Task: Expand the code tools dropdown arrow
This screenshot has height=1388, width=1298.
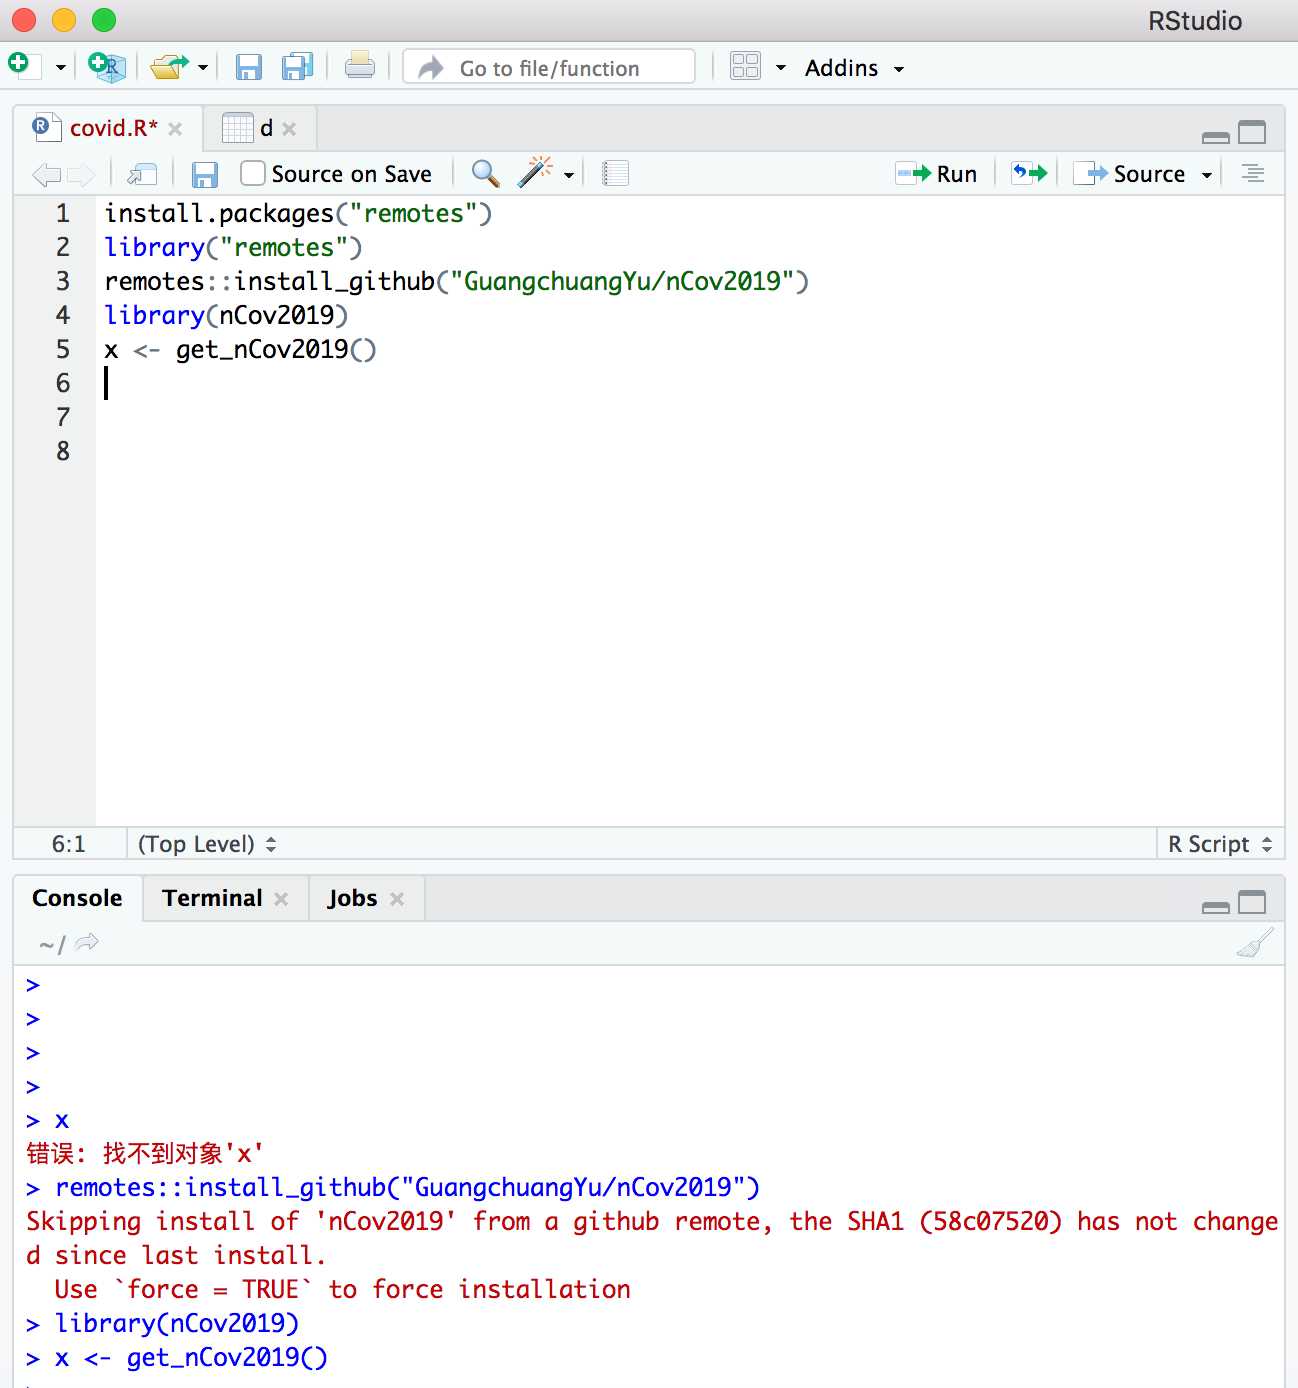Action: [x=569, y=175]
